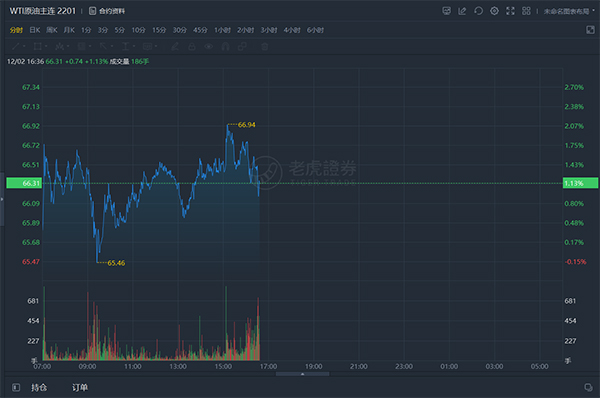Toggle drawing visibility with the eye icon
The height and width of the screenshot is (398, 600).
click(209, 47)
